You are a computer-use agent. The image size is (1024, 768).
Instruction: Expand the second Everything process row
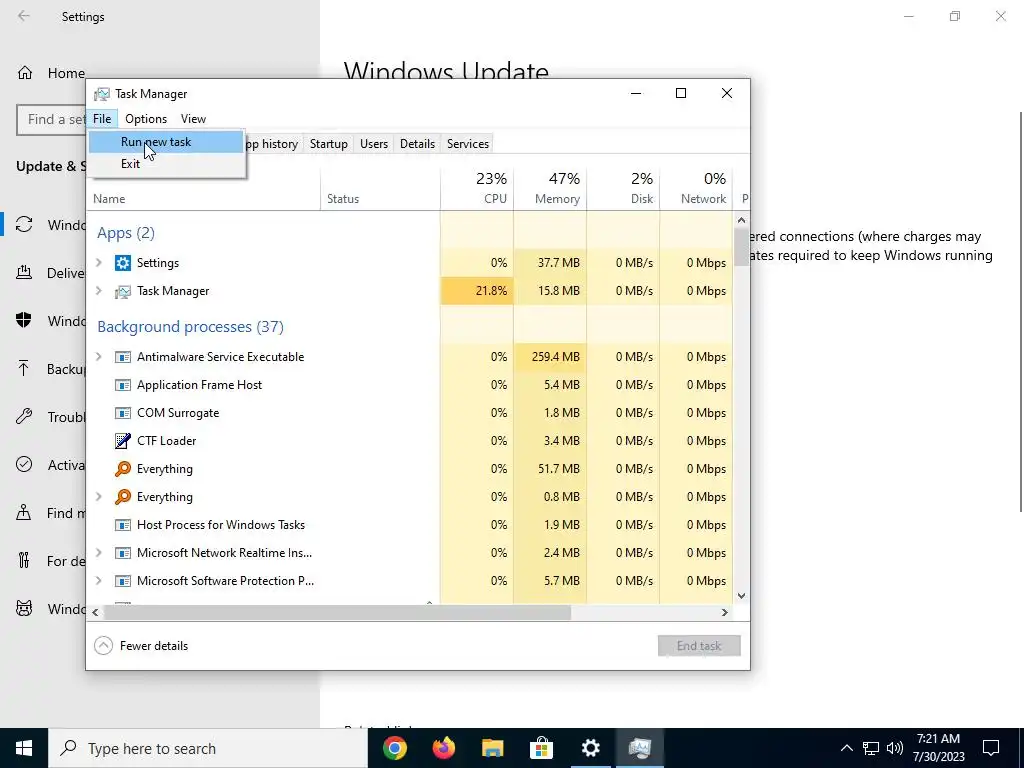click(x=99, y=496)
